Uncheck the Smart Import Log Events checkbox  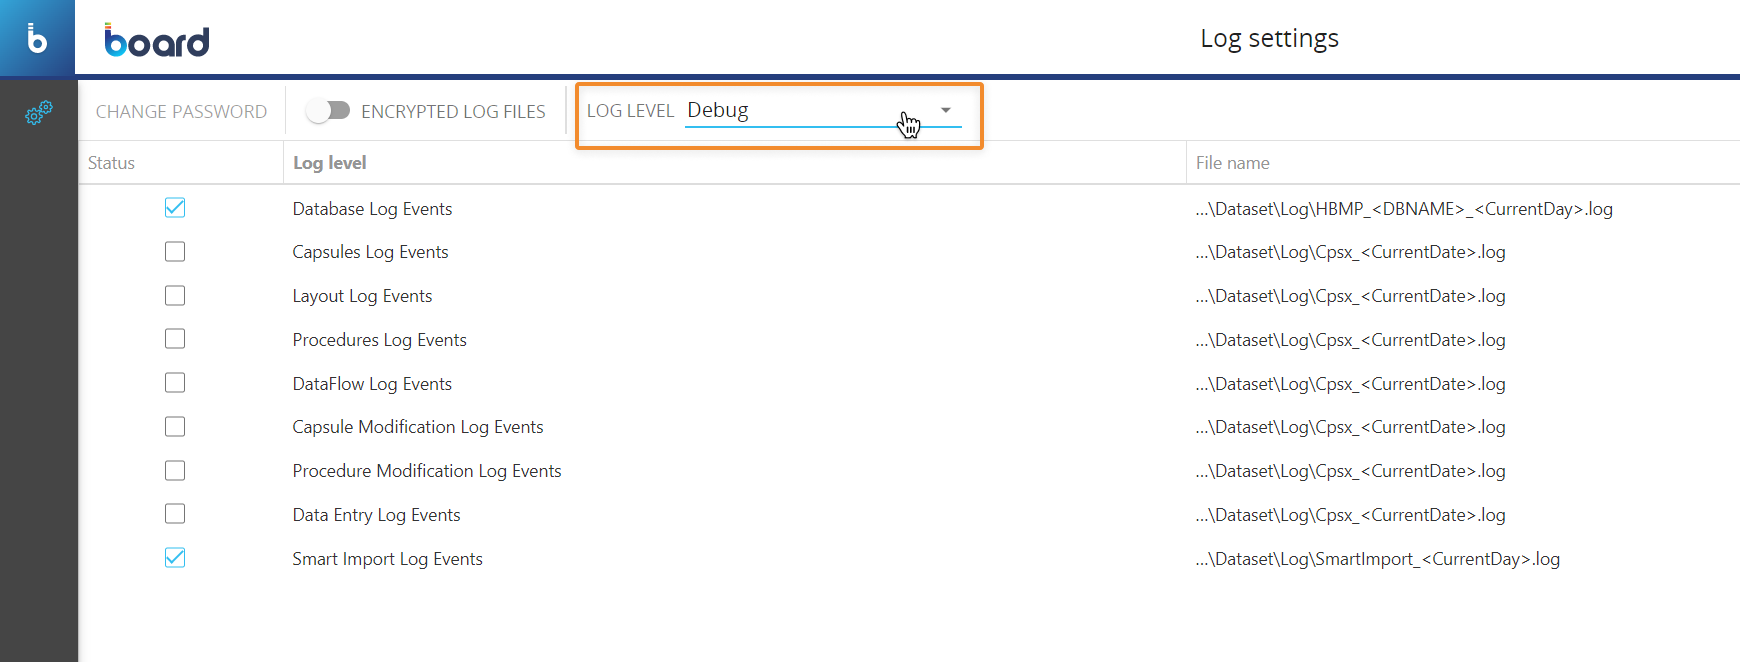(x=175, y=558)
